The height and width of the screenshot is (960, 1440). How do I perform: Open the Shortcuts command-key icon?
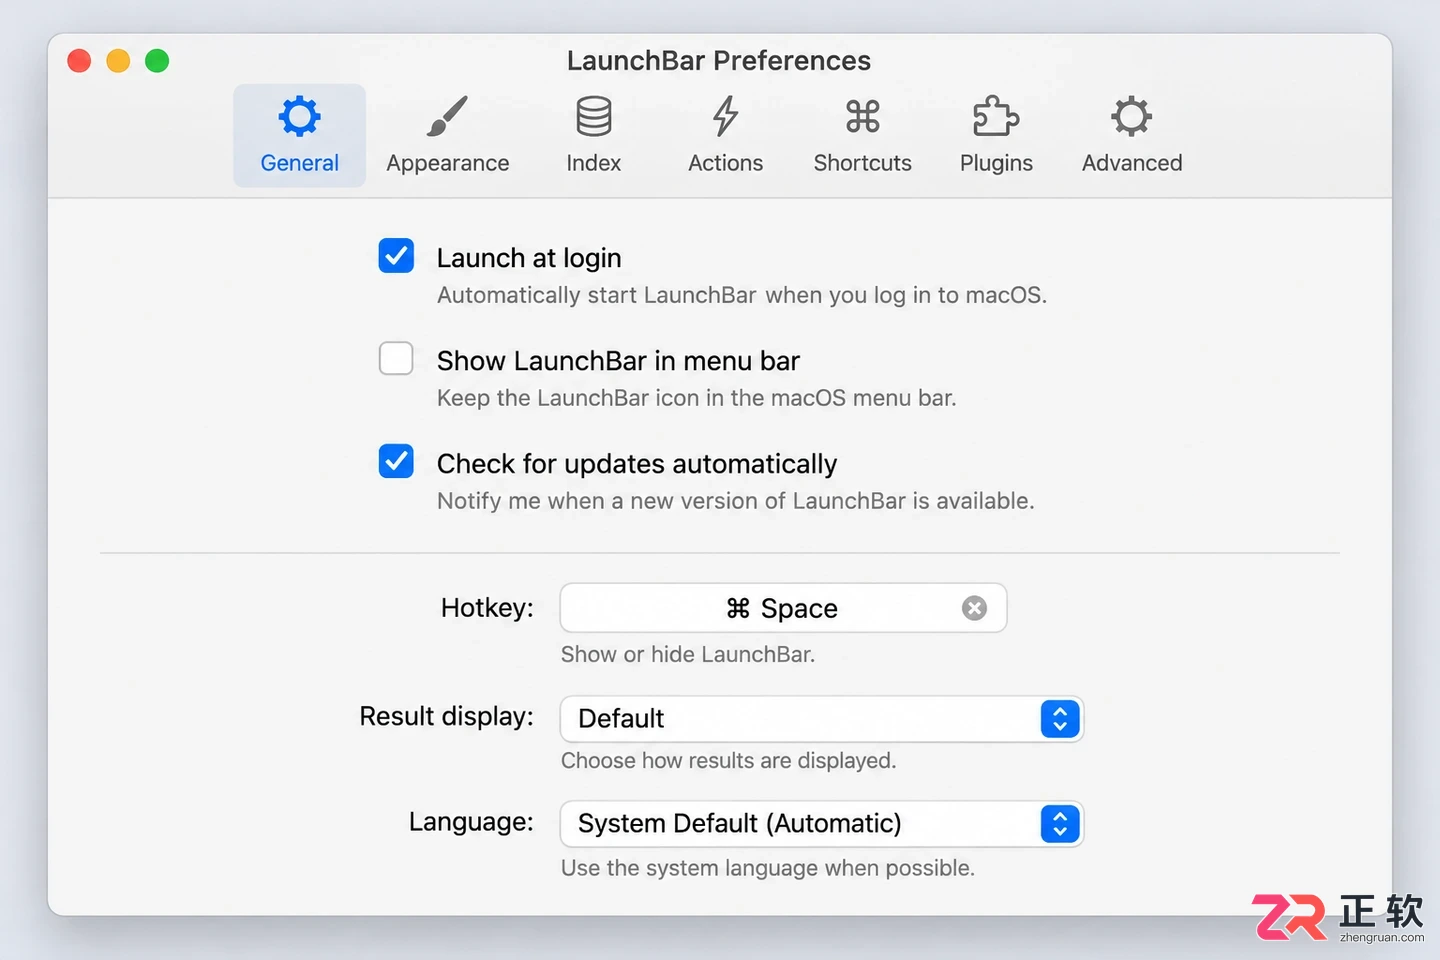coord(863,117)
